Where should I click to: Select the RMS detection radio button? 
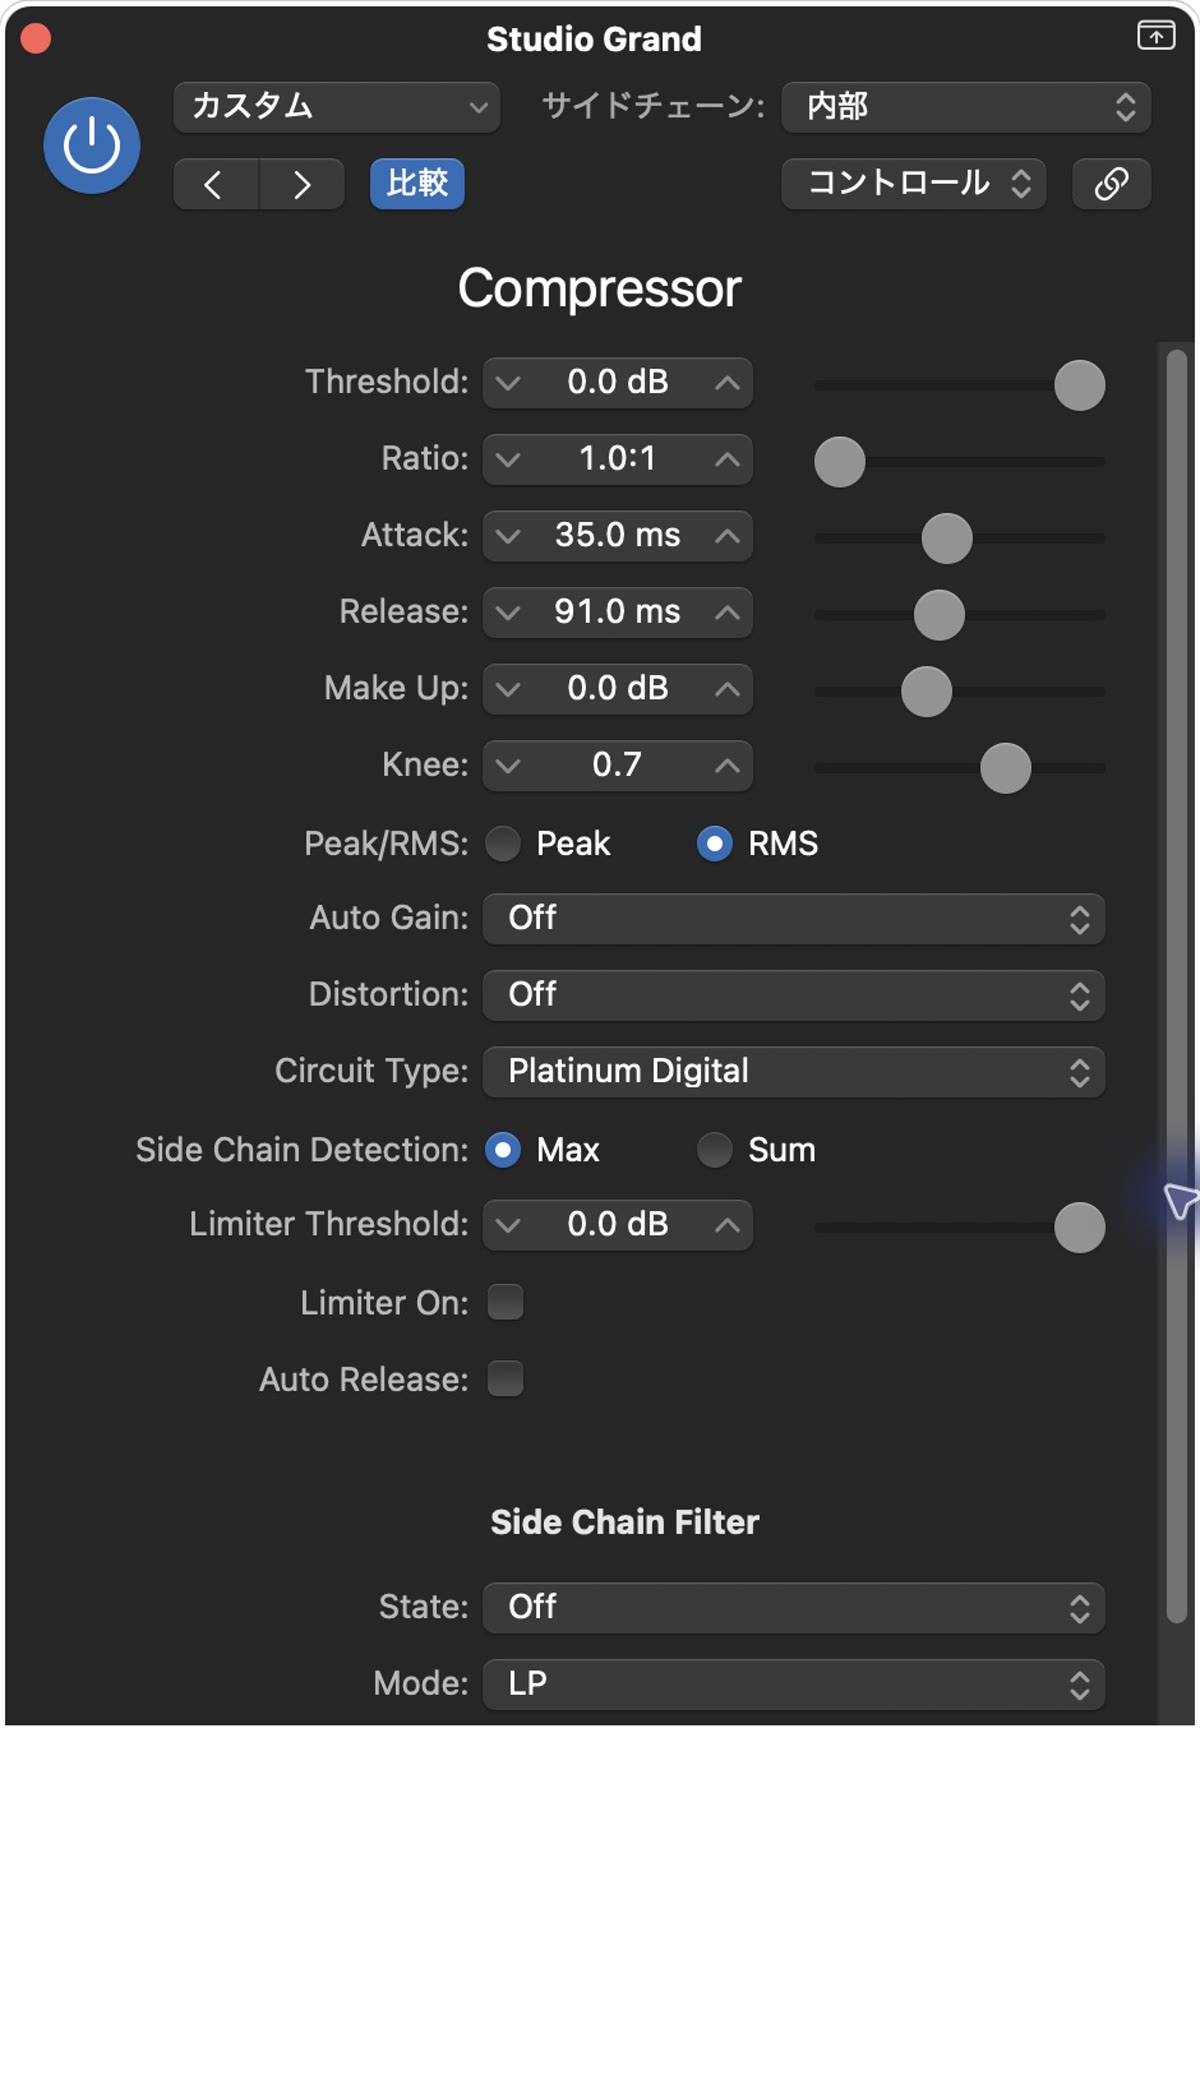[x=714, y=844]
